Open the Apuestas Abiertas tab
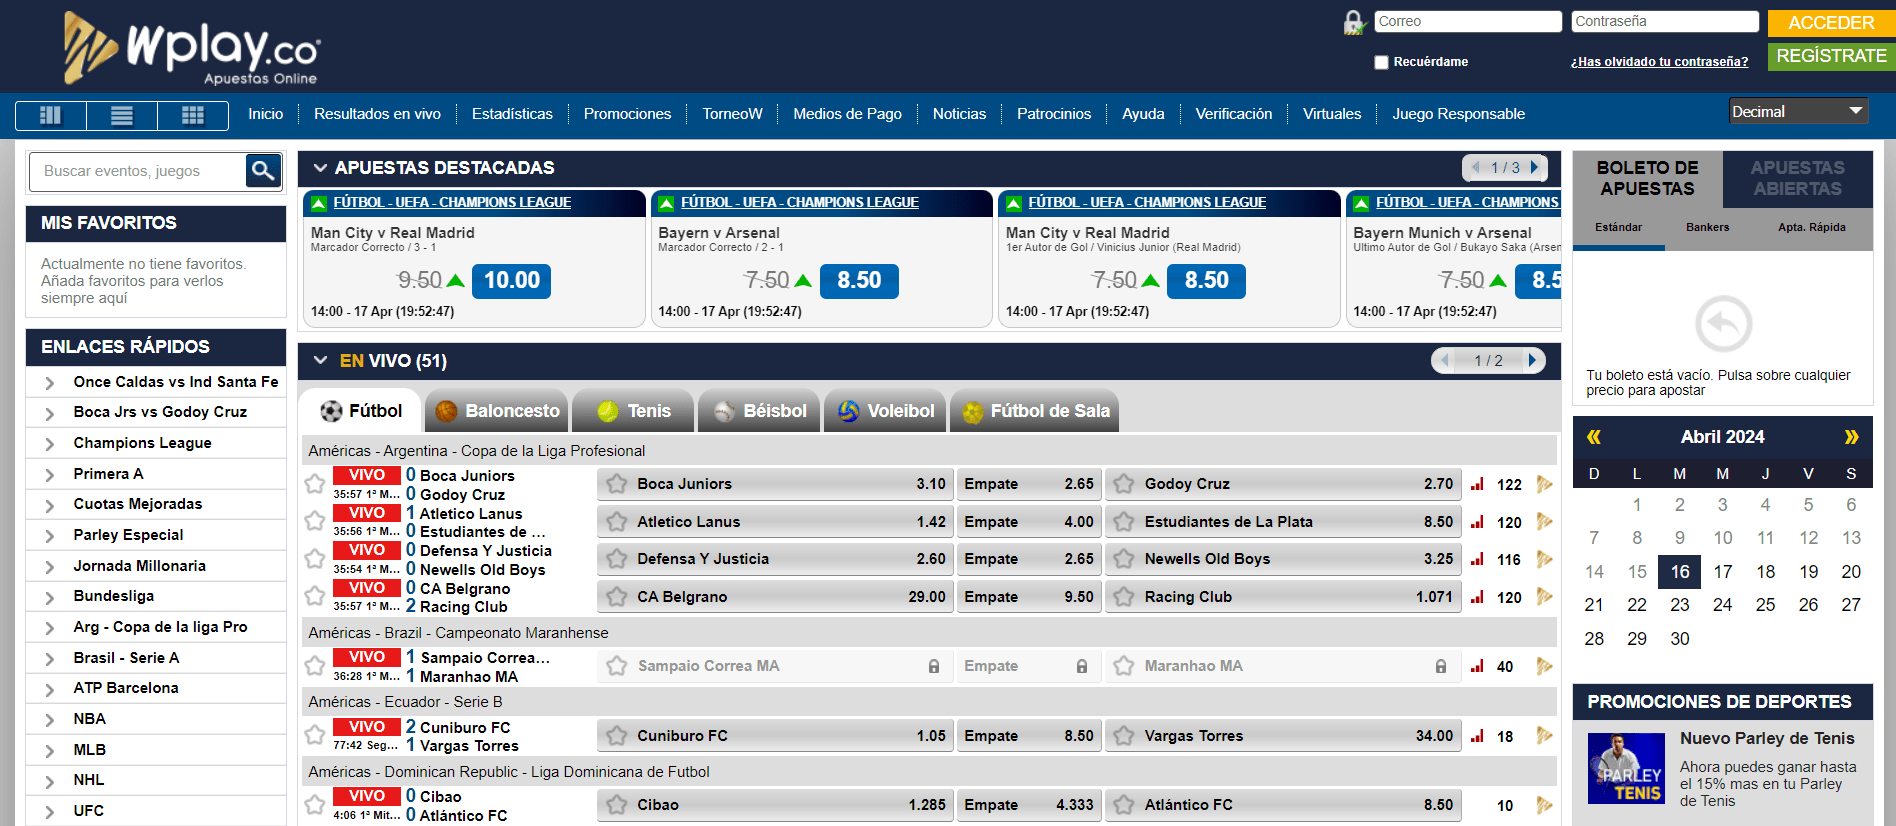 pyautogui.click(x=1797, y=178)
